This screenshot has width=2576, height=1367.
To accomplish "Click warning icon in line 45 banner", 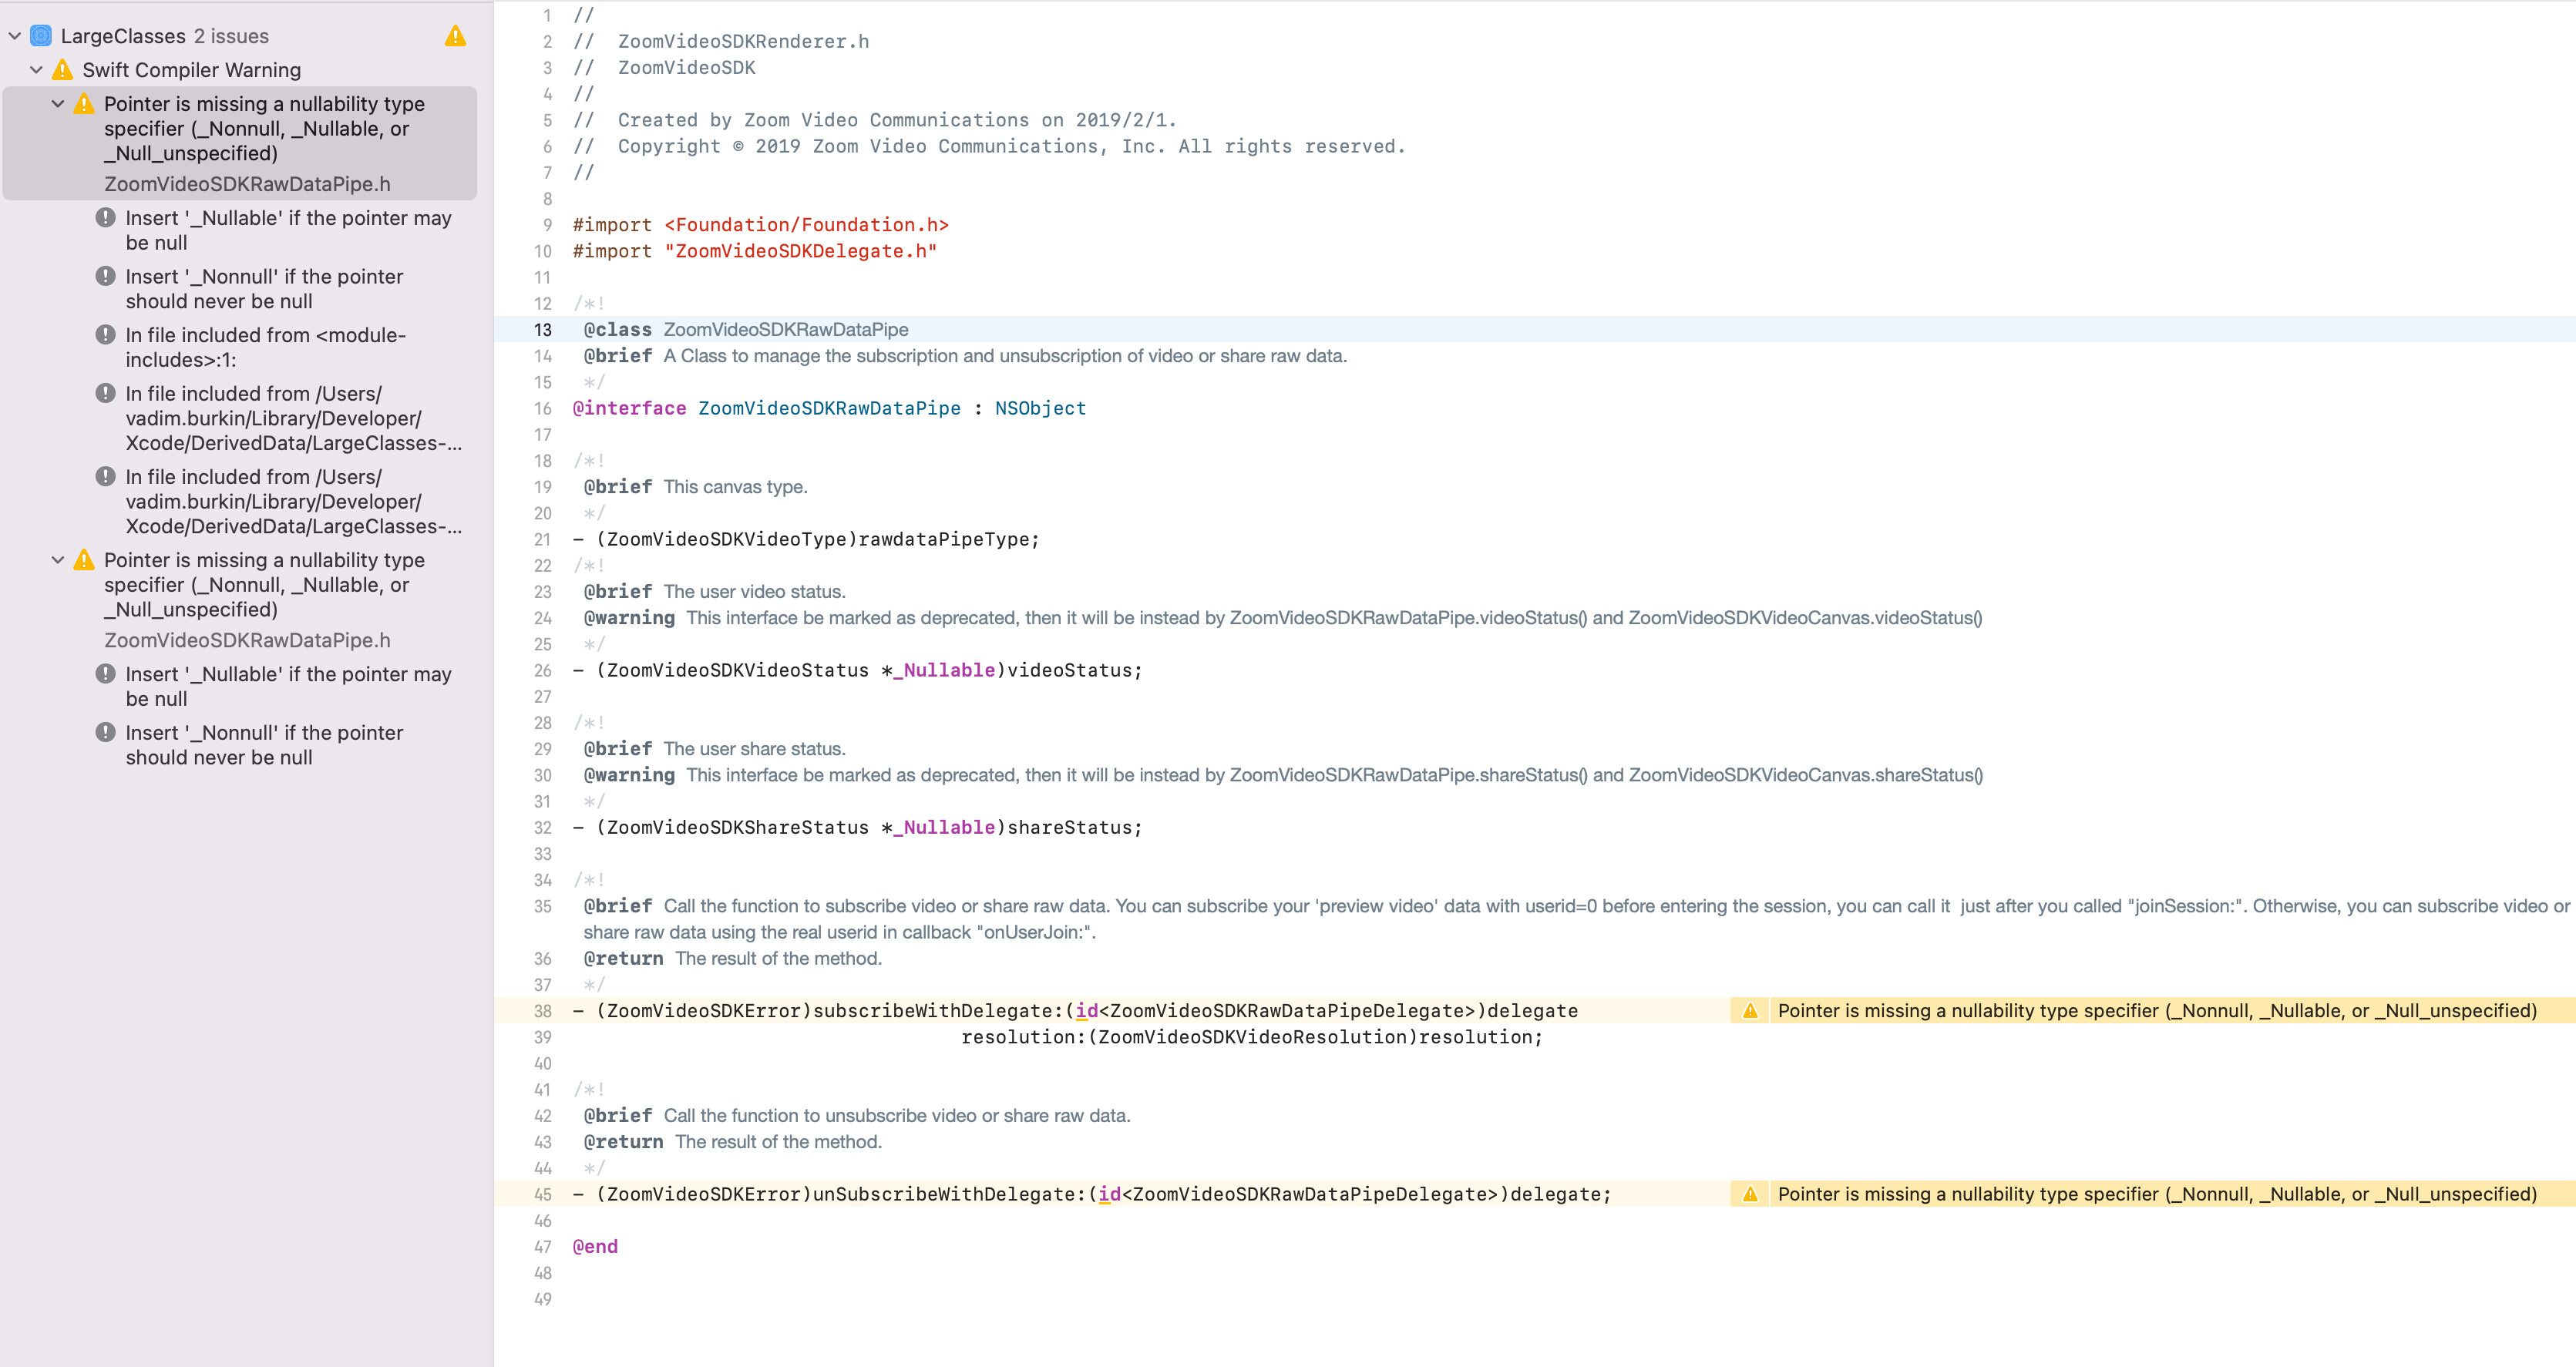I will tap(1750, 1194).
